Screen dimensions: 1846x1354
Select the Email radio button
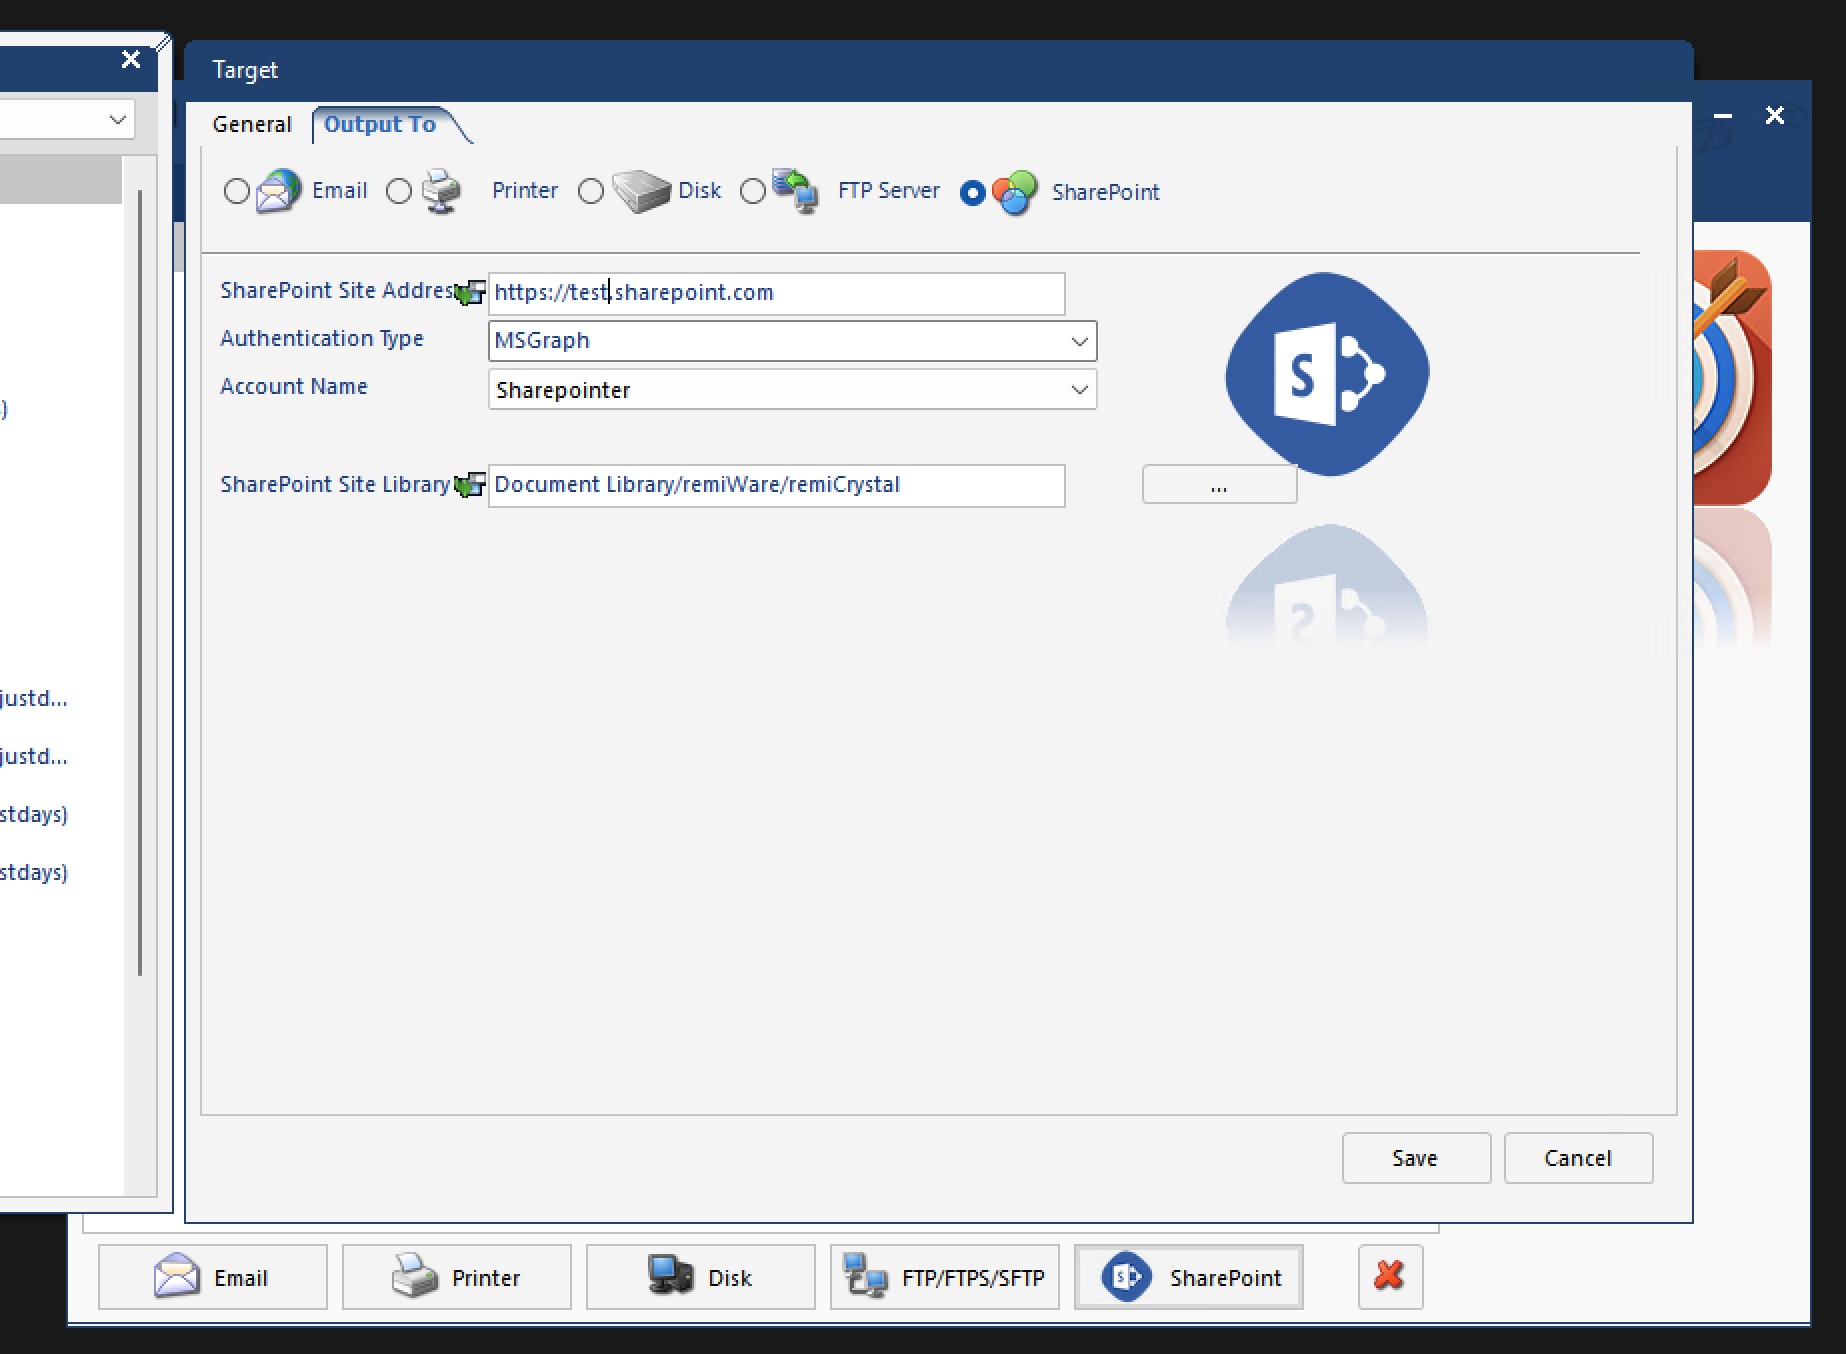237,191
